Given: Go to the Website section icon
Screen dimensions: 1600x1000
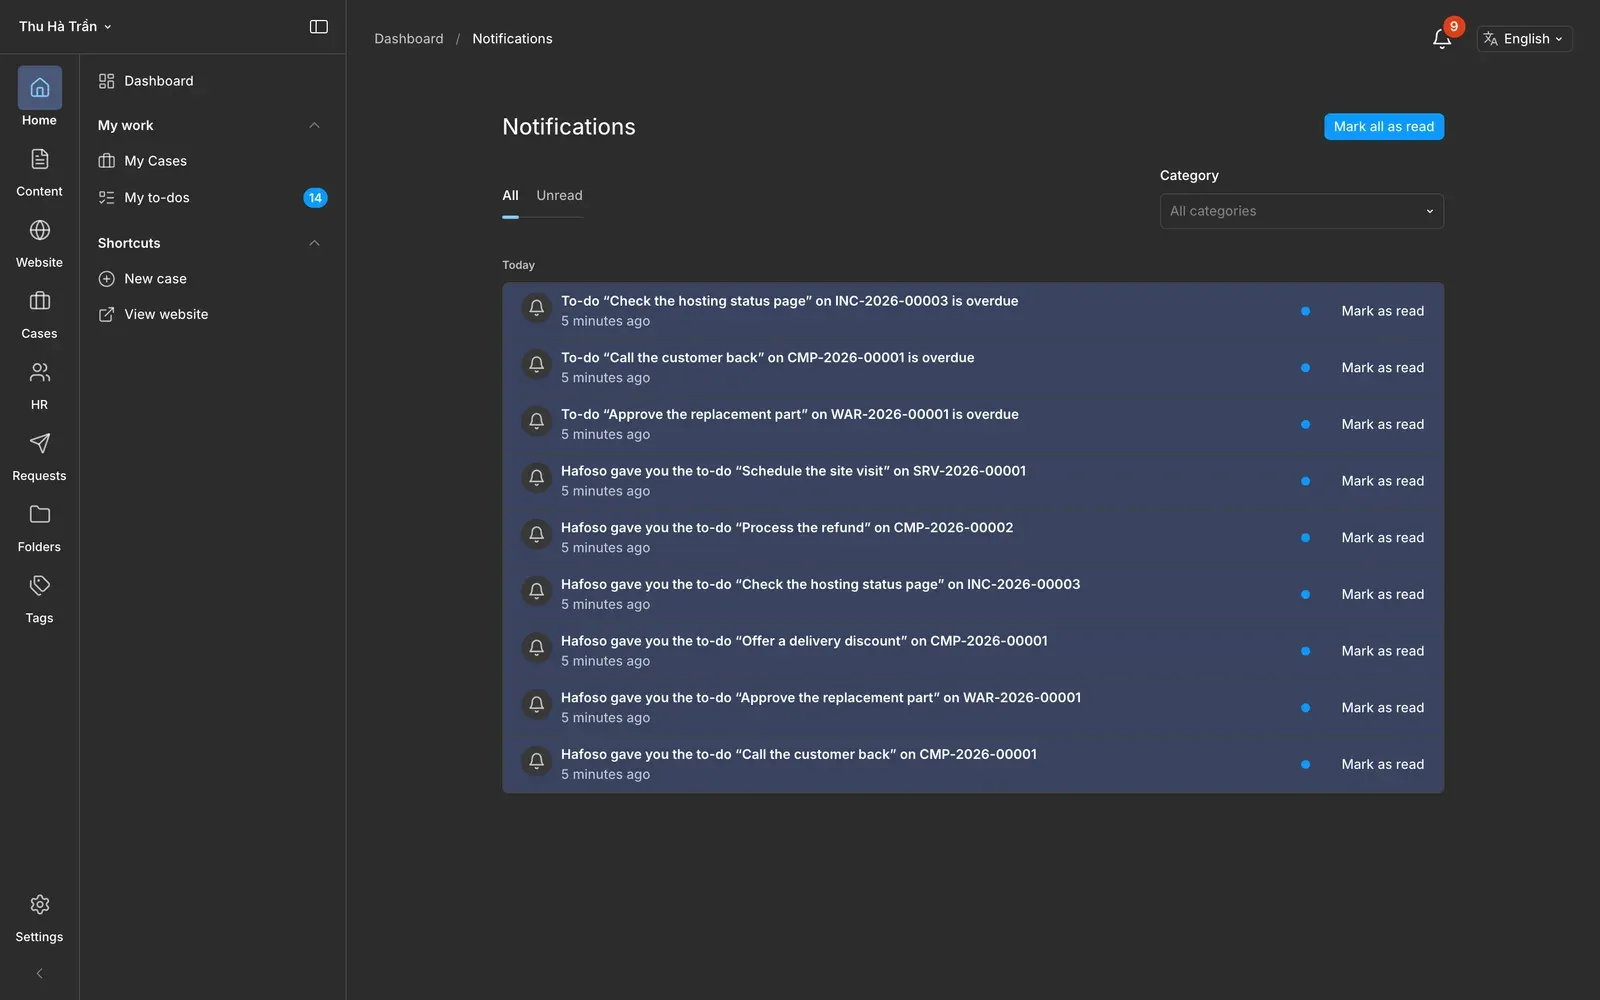Looking at the screenshot, I should 40,230.
